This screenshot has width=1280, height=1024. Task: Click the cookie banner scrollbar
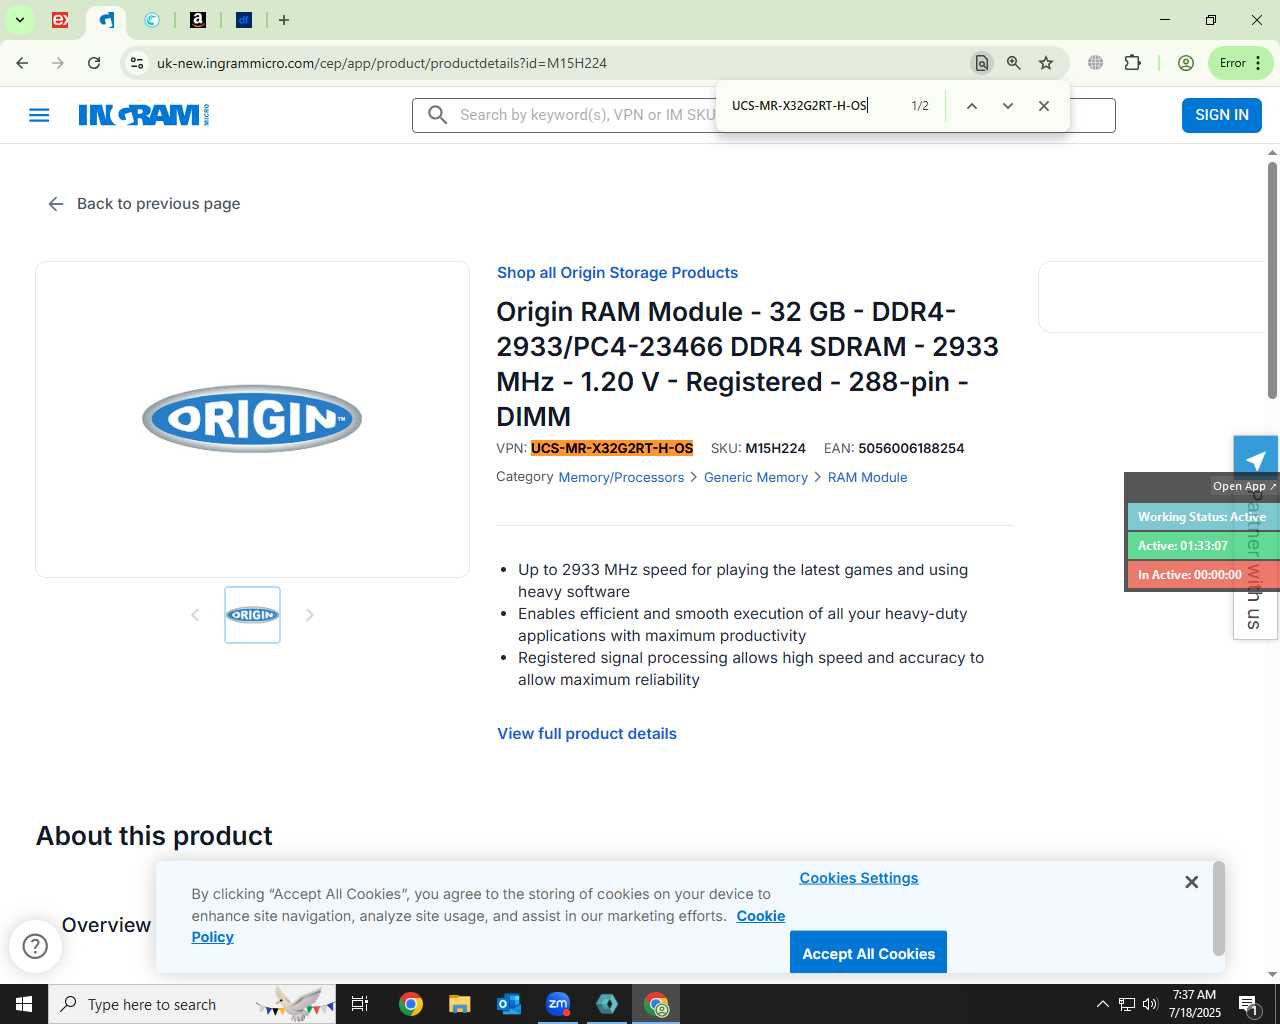pos(1218,908)
